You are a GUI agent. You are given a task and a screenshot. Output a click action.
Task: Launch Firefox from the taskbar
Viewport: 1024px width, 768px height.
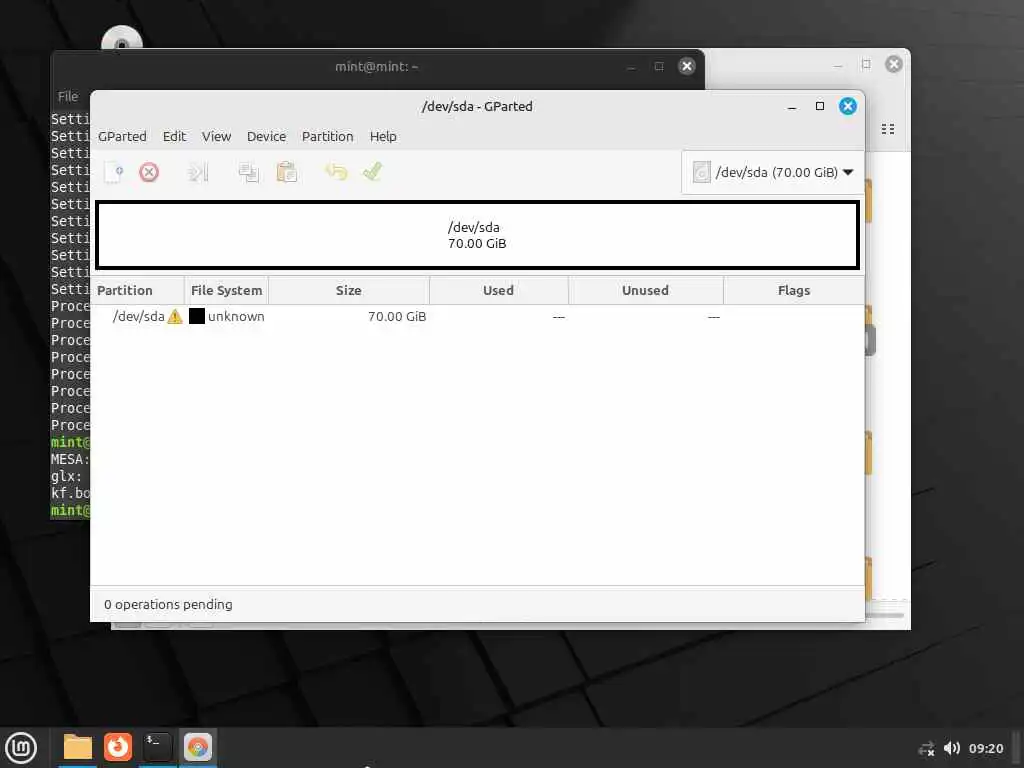118,747
